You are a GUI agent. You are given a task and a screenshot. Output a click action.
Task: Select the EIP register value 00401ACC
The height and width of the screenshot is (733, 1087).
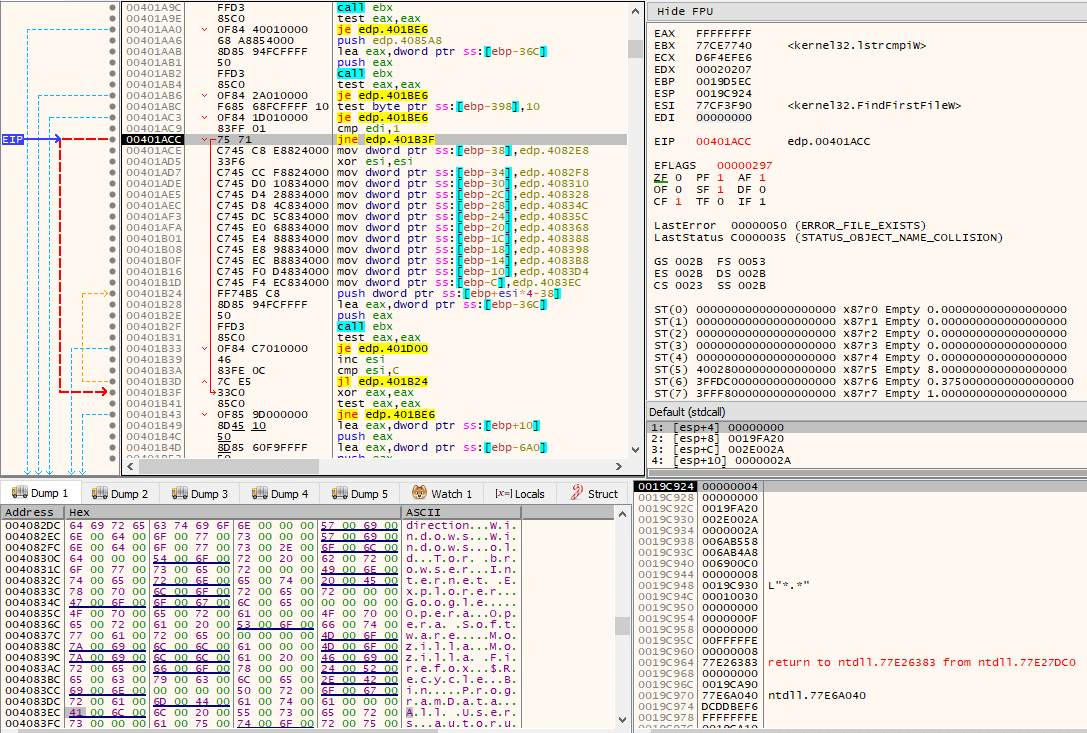723,141
